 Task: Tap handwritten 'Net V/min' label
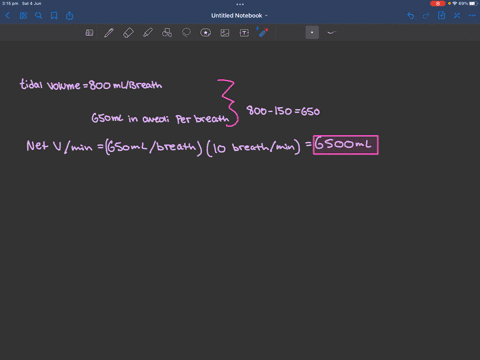tap(59, 146)
